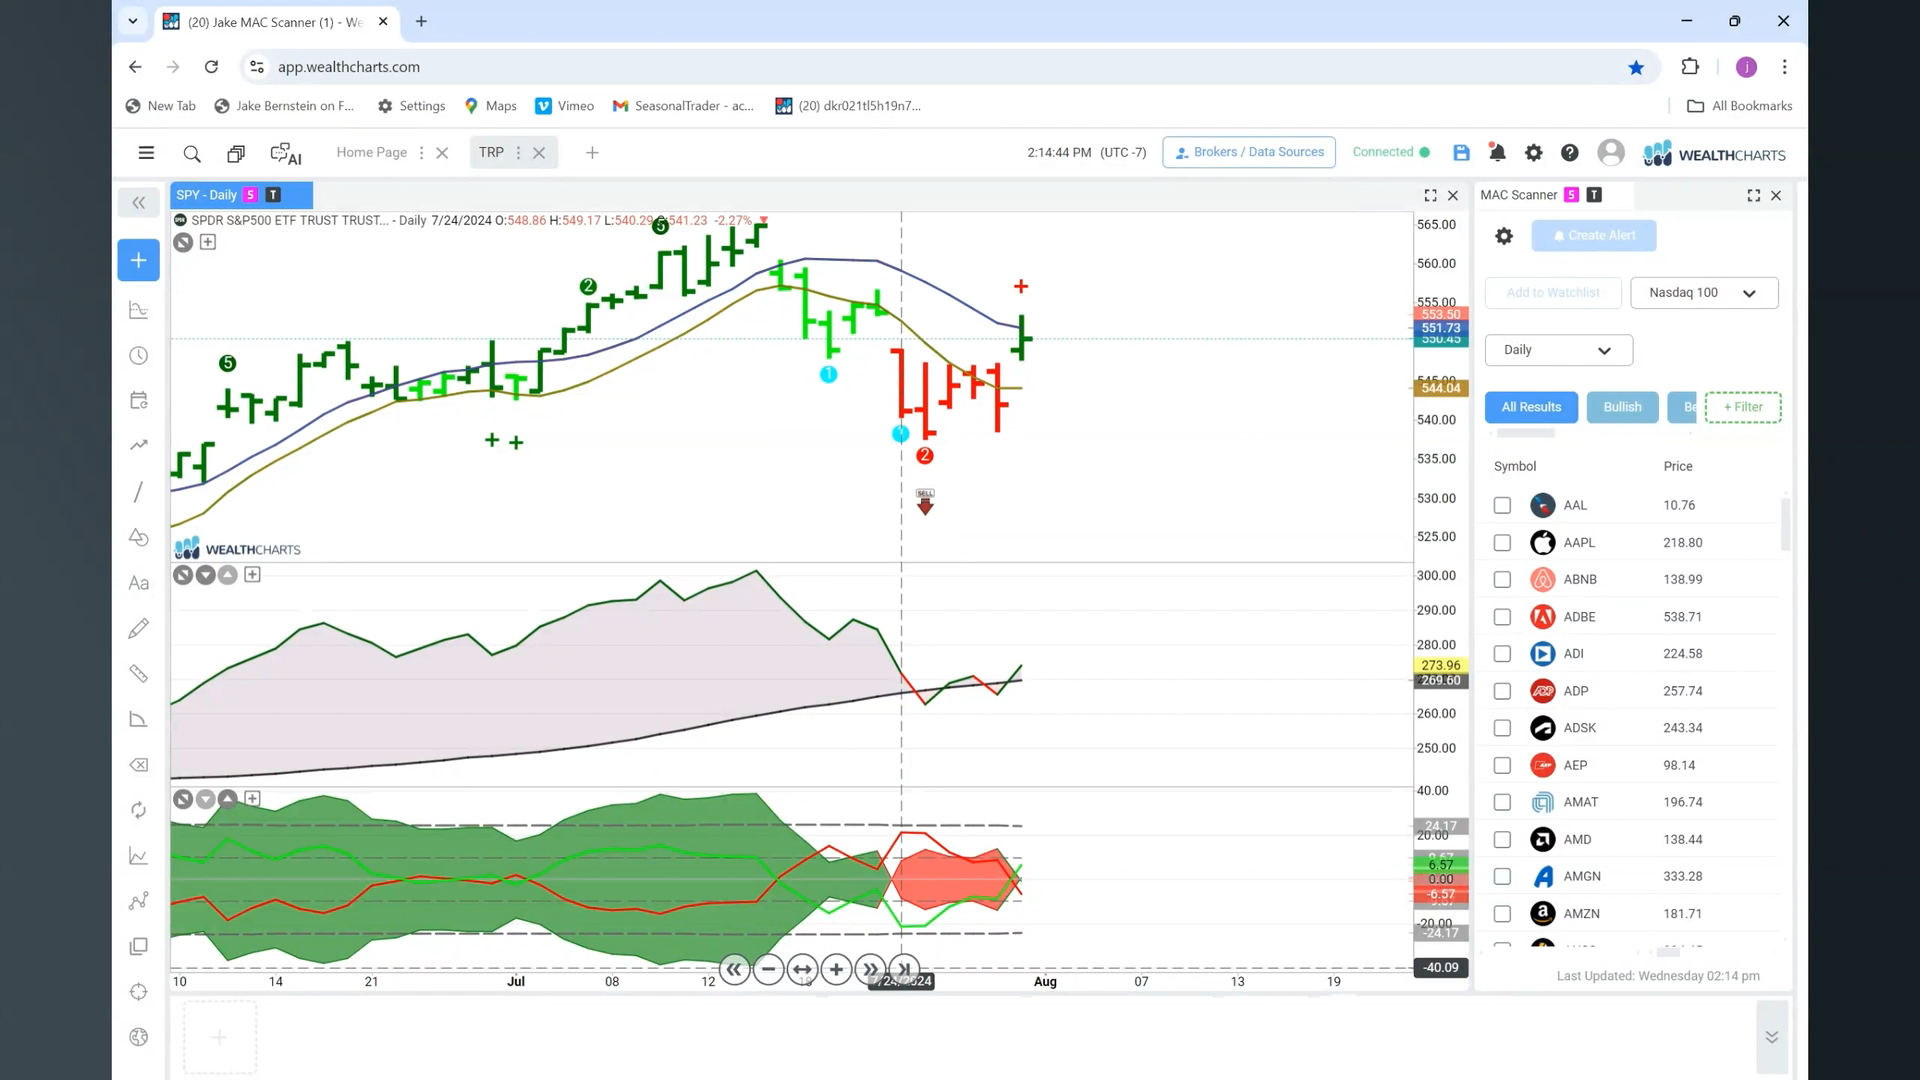Click the duplicate windows icon in top toolbar
Image resolution: width=1920 pixels, height=1080 pixels.
tap(236, 153)
